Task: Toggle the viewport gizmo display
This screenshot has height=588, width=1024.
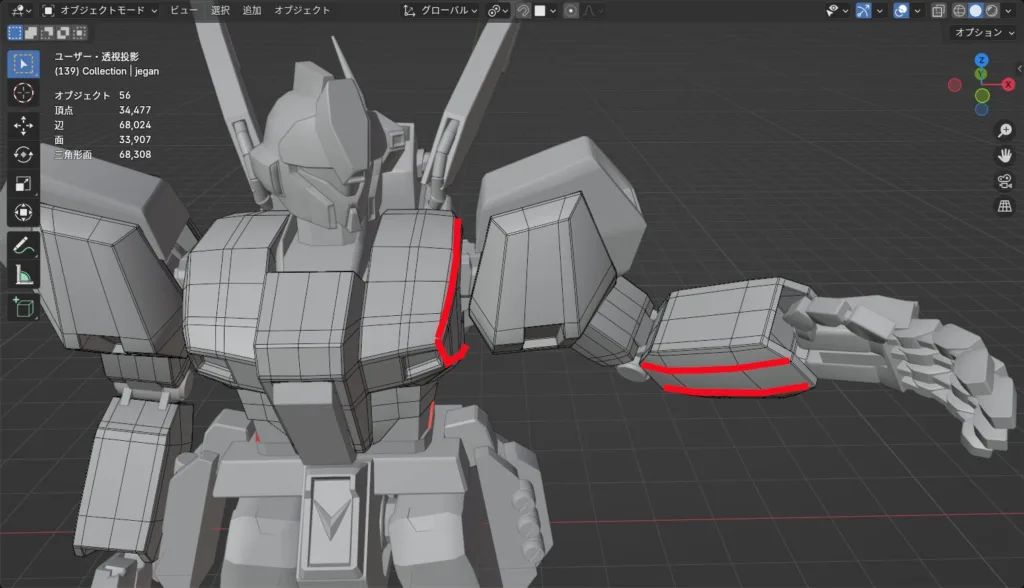Action: click(x=864, y=10)
